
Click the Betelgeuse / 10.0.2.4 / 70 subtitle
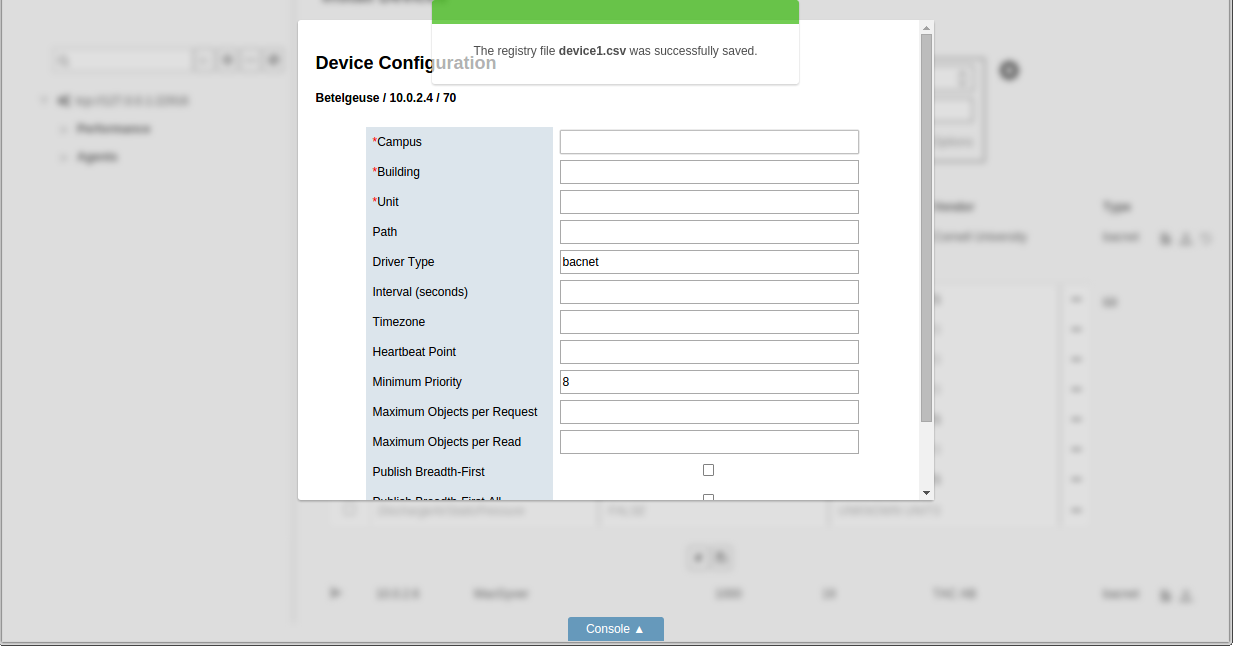pos(386,98)
